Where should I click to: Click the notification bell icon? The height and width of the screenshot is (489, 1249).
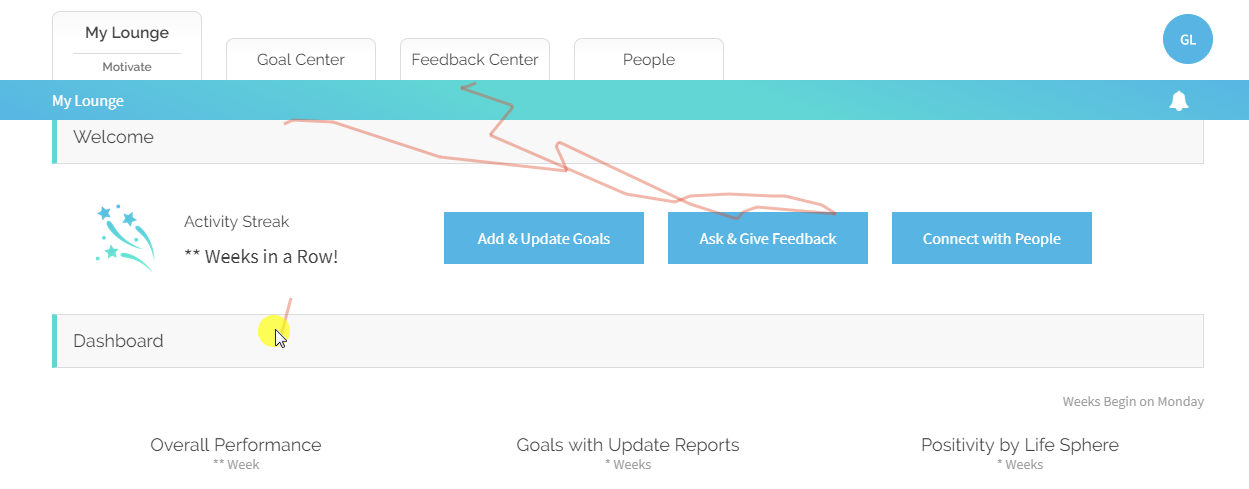coord(1179,100)
